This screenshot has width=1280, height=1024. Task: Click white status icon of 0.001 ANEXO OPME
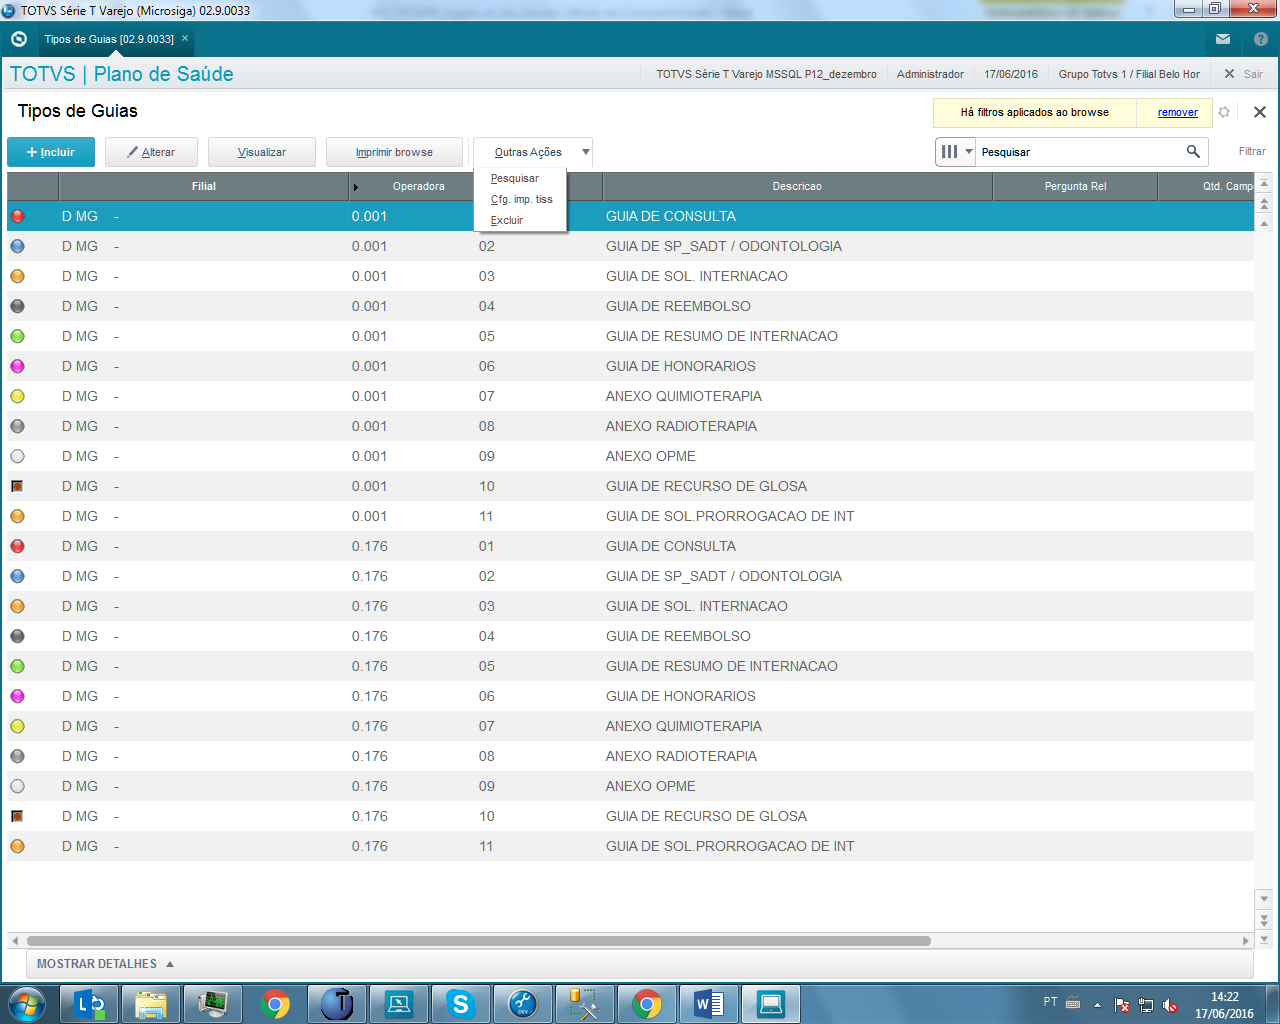17,456
